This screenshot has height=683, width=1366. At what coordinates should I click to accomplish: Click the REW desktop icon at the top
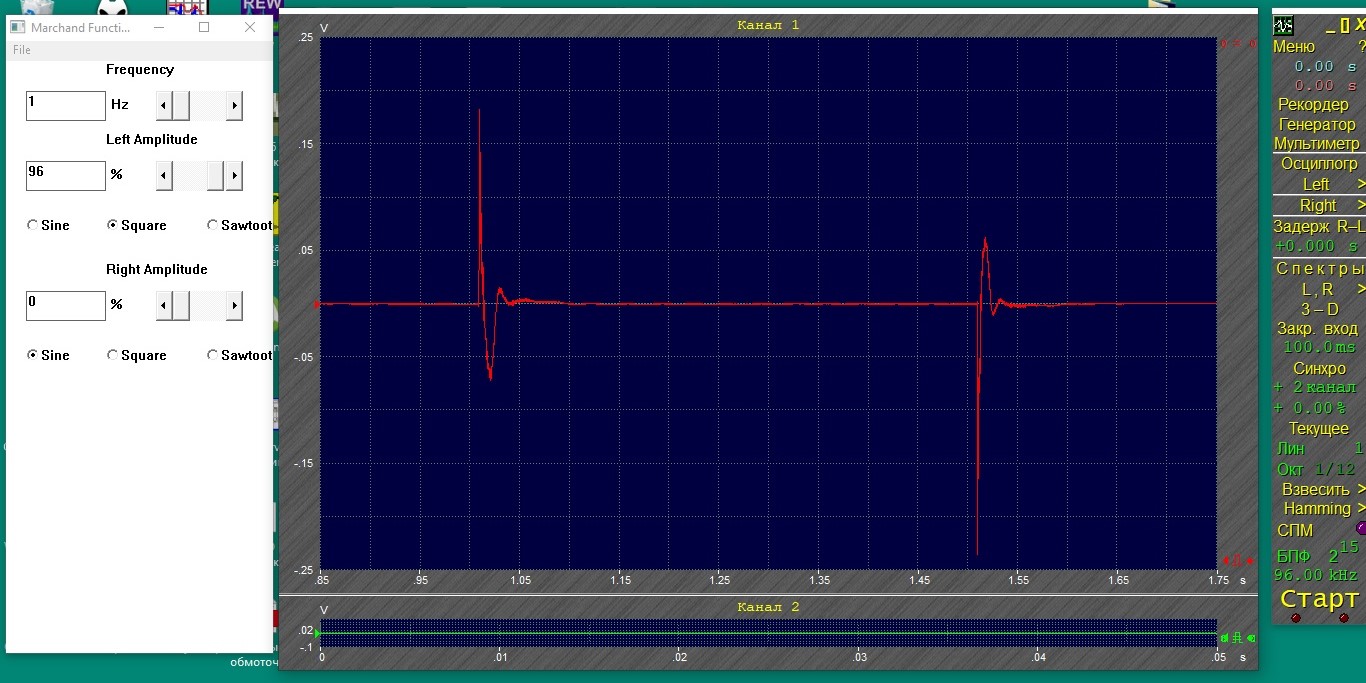(263, 6)
